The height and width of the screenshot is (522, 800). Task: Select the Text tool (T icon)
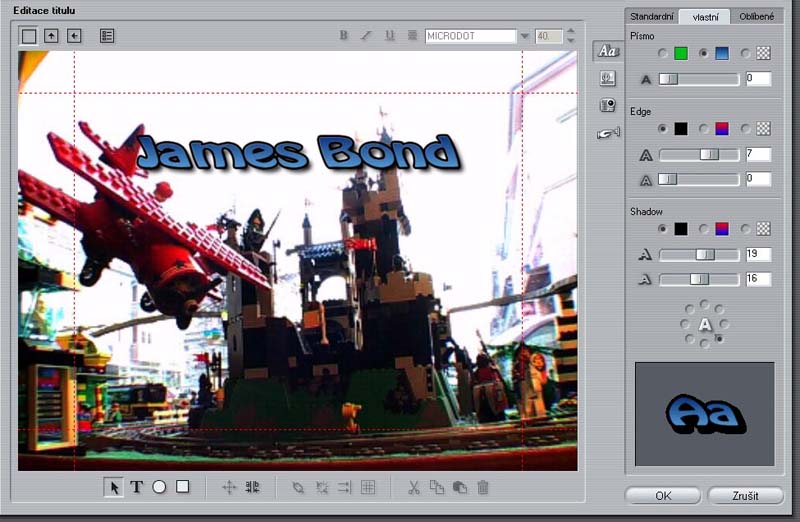pos(137,487)
